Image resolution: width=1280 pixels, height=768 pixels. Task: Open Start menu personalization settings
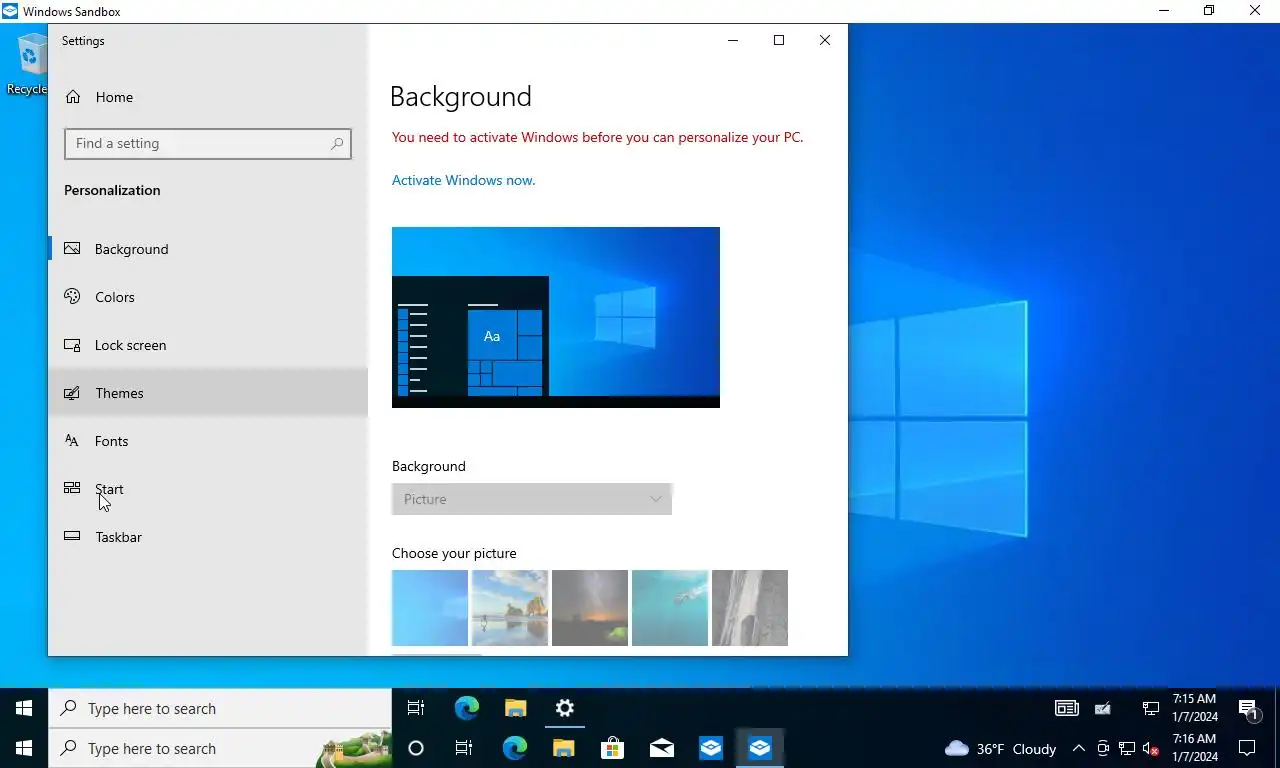pyautogui.click(x=208, y=489)
